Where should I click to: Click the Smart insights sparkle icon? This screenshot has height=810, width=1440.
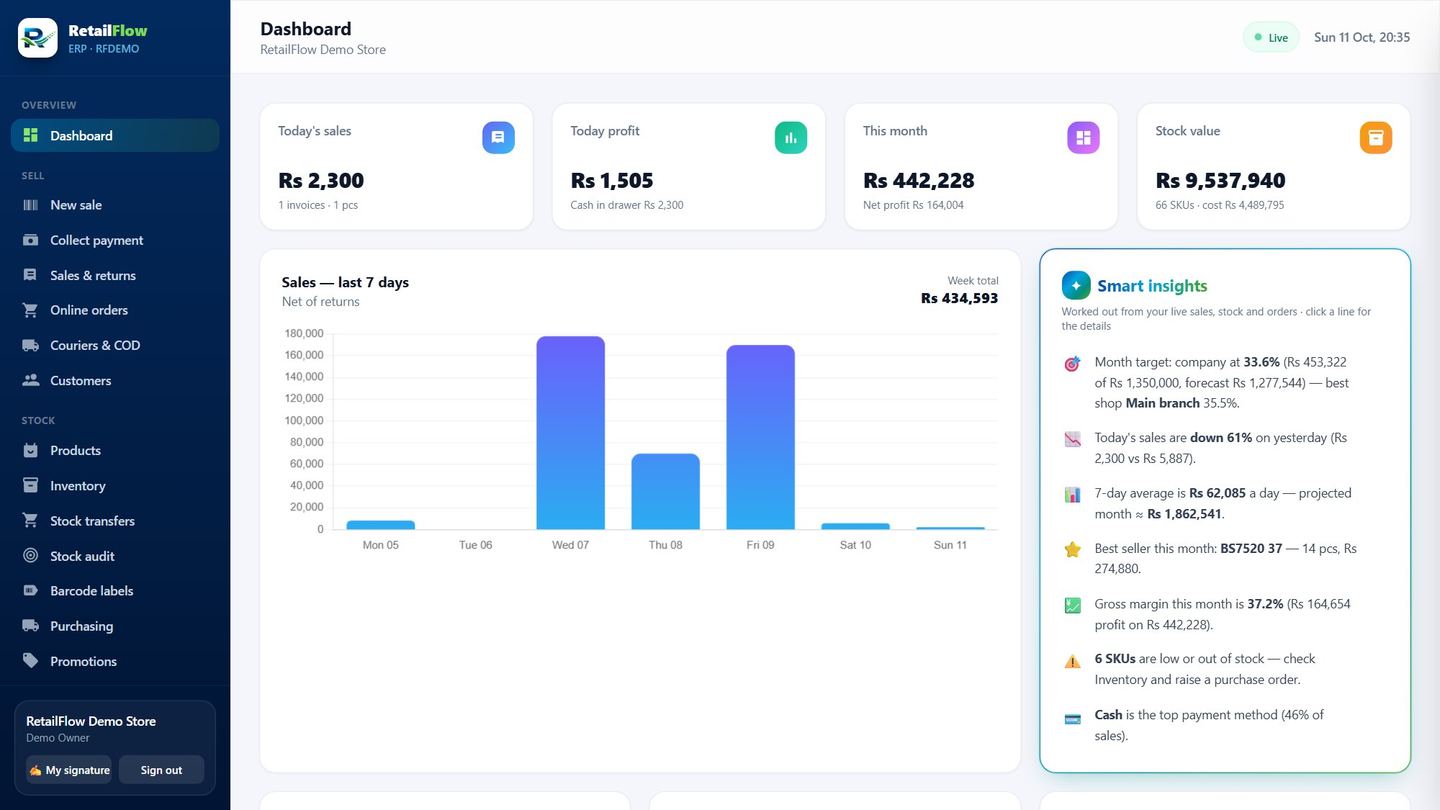[x=1076, y=285]
